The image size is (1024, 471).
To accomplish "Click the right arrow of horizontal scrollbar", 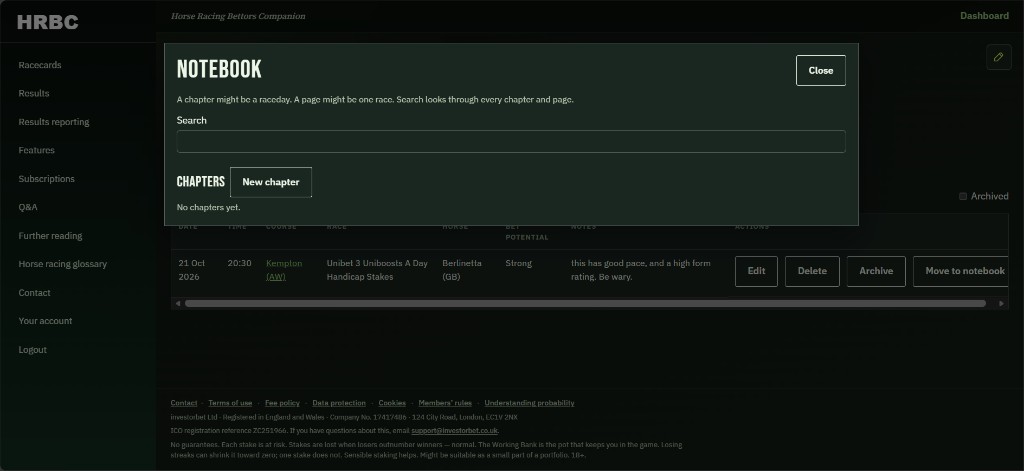I will coord(1002,303).
